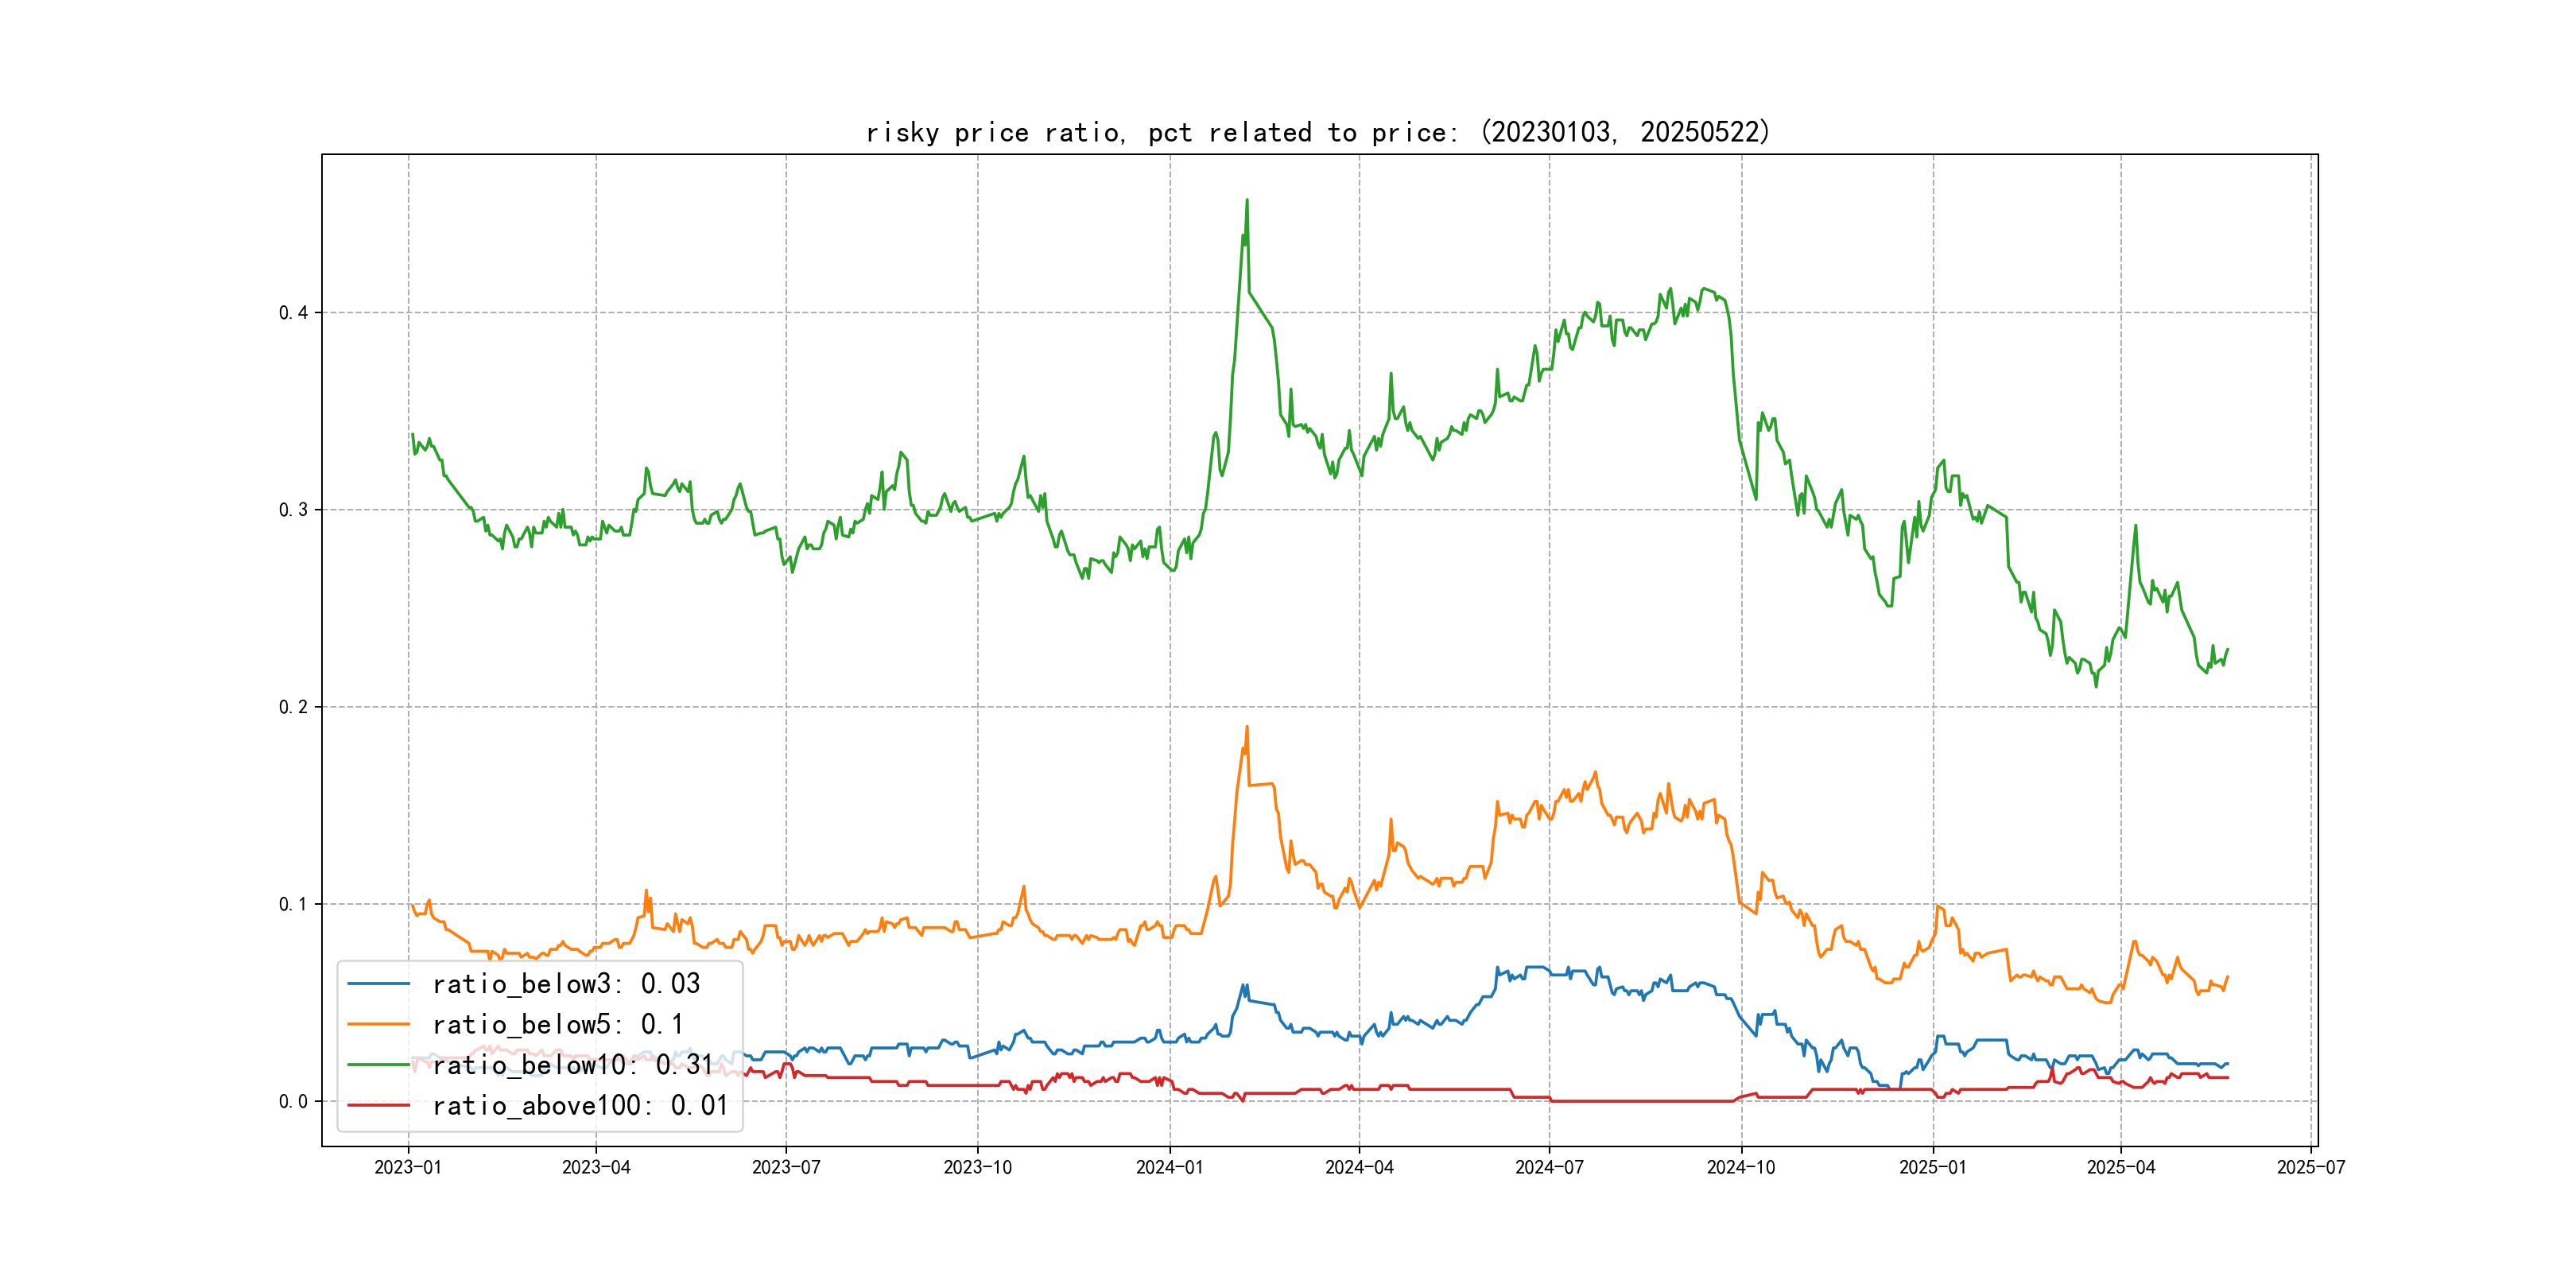Click the 2024-10 x-axis tick label

1741,1168
